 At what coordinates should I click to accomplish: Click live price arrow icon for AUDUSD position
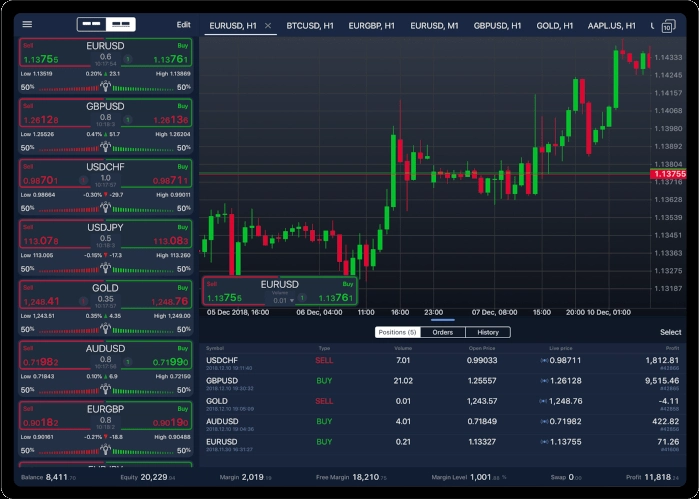(544, 421)
